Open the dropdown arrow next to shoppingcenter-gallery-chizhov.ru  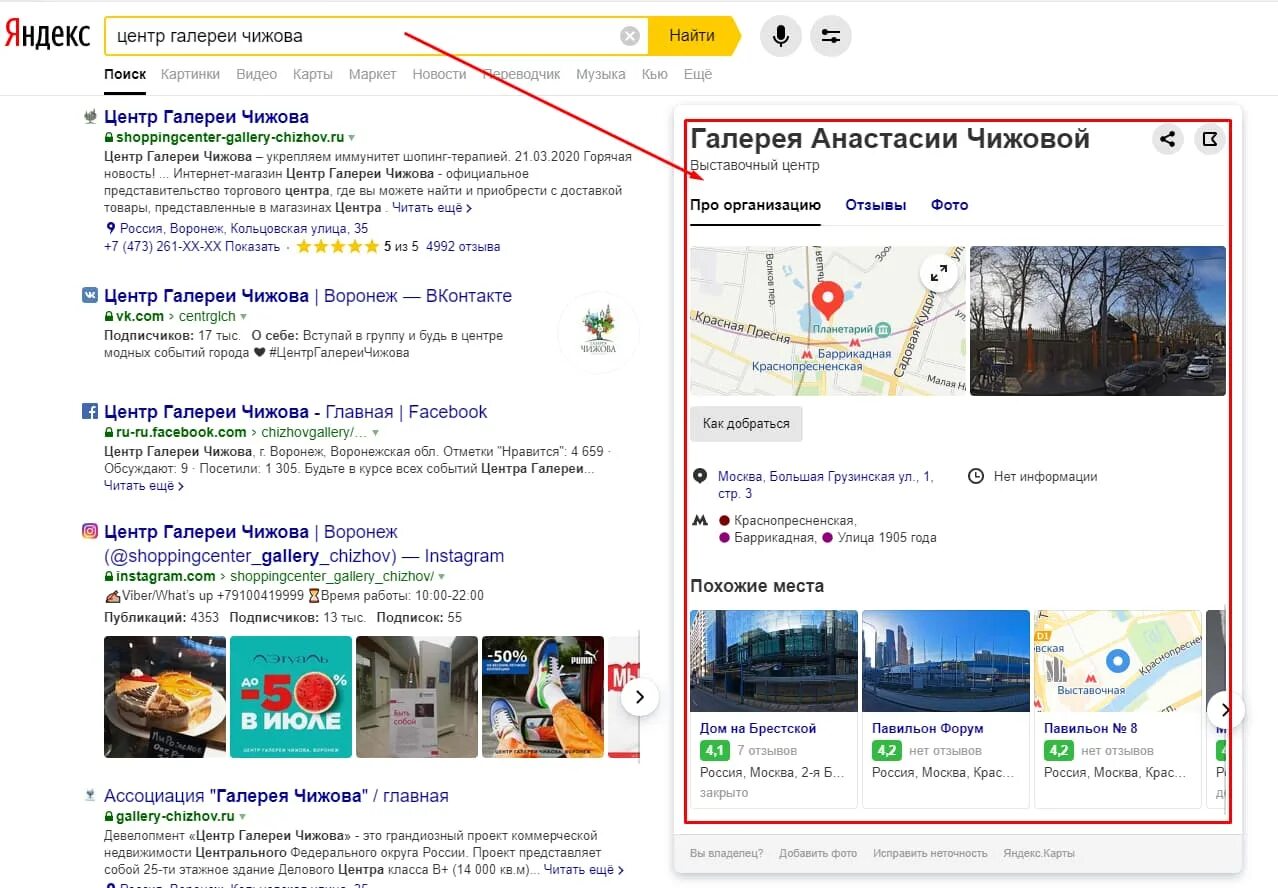351,138
